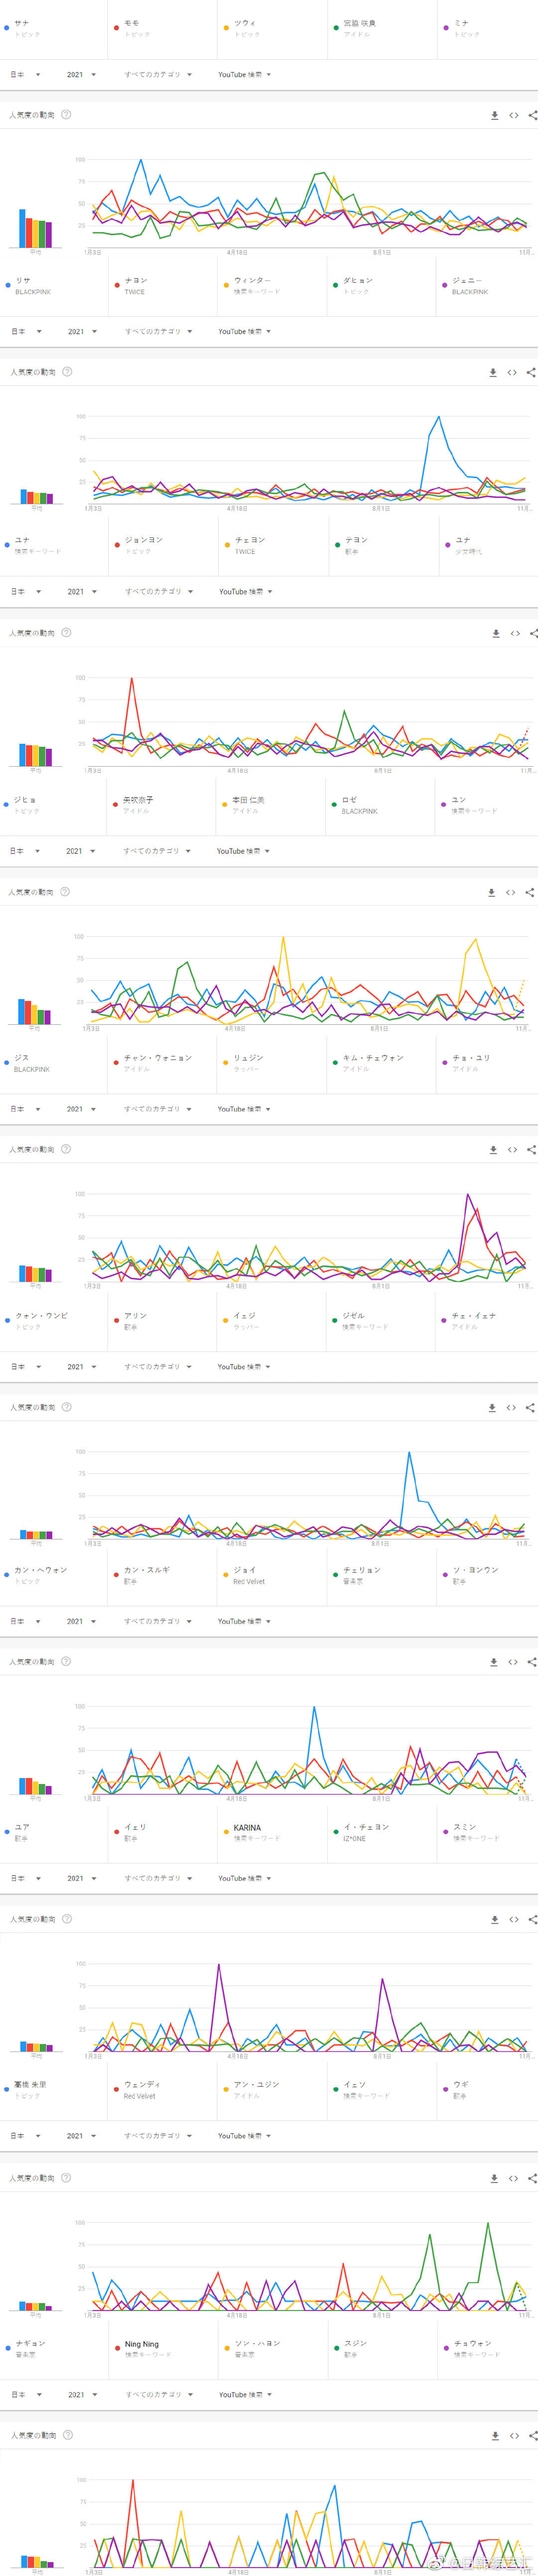Open the 日本 region dropdown under the ジヒョ row
The height and width of the screenshot is (2576, 538).
25,851
